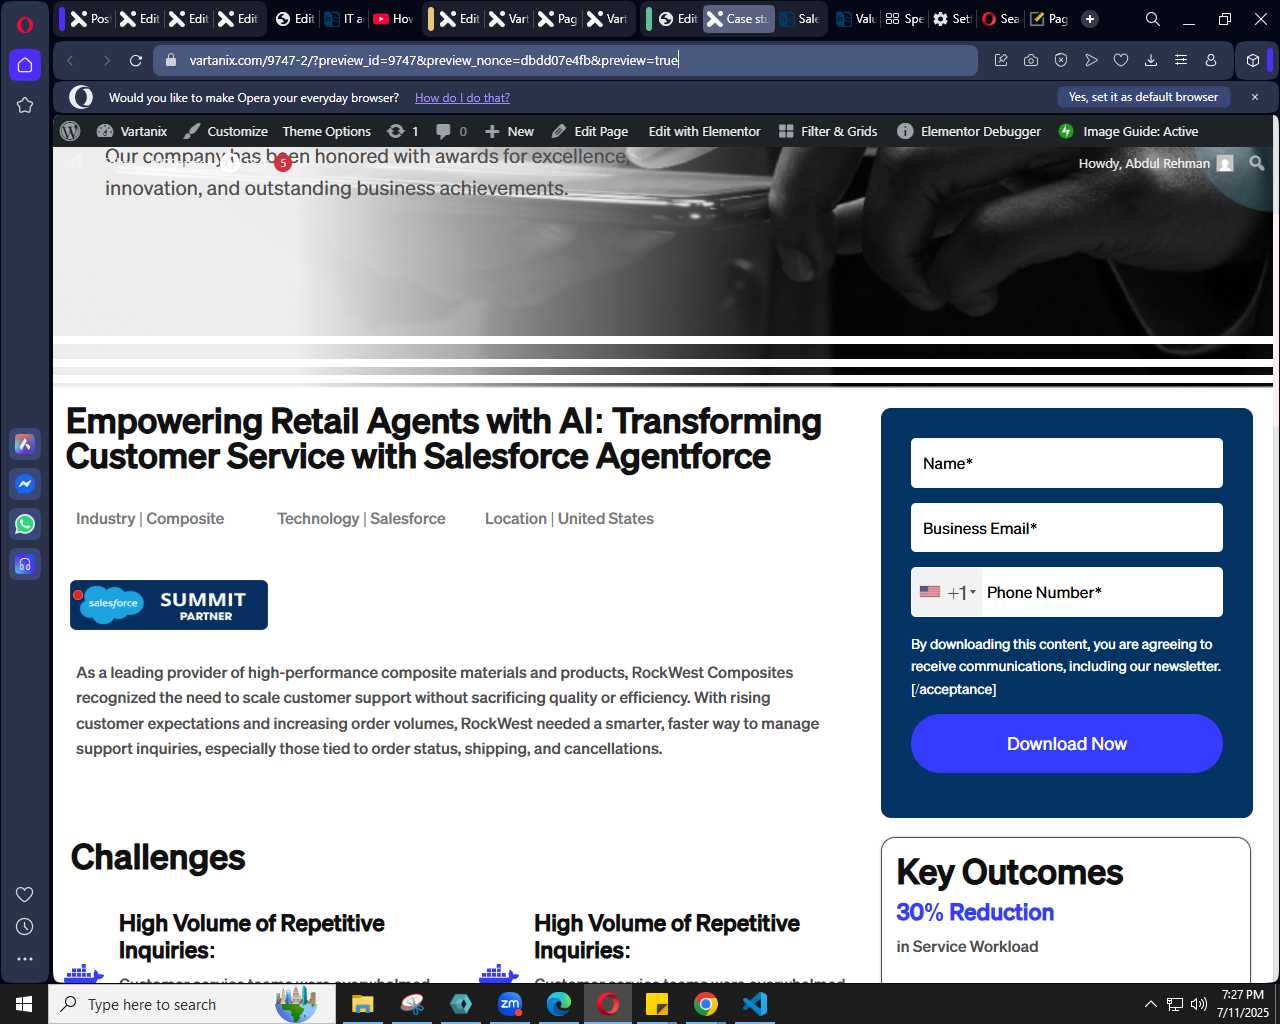Image resolution: width=1280 pixels, height=1024 pixels.
Task: Reload the current page
Action: click(136, 61)
